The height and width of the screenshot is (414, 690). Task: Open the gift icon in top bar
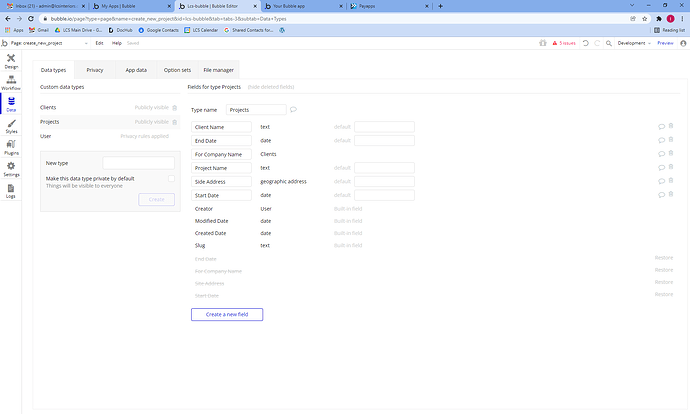543,43
